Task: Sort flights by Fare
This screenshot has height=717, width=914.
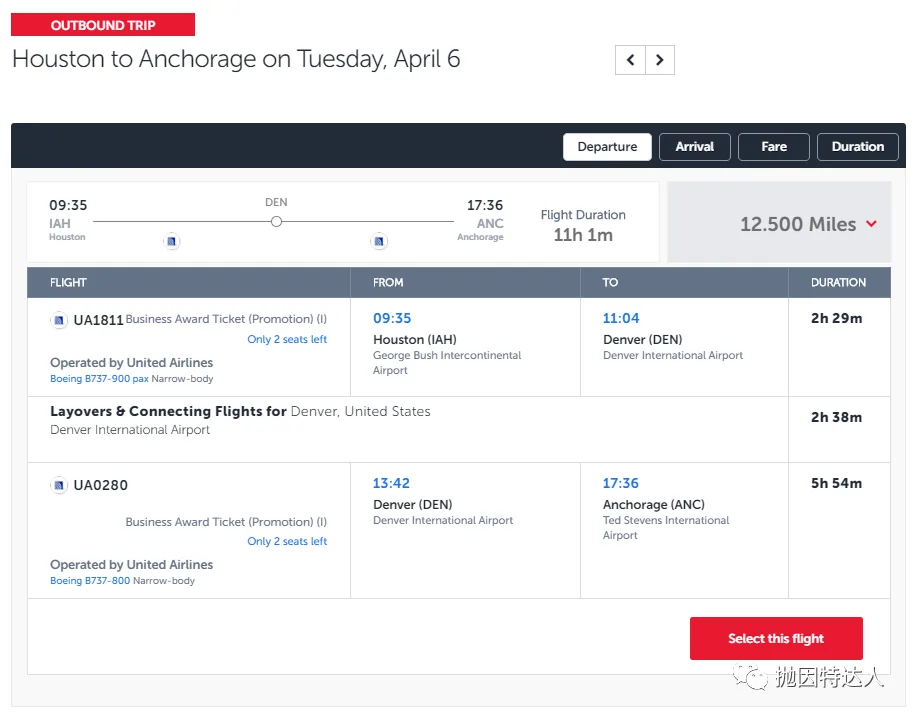Action: (774, 147)
